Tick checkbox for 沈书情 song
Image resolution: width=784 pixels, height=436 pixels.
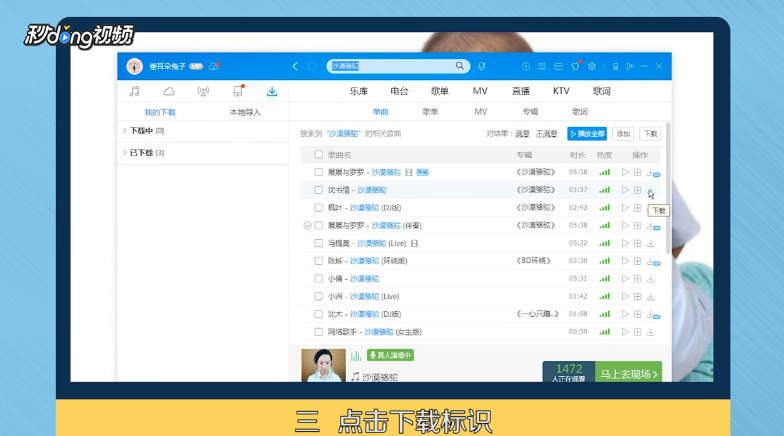pos(318,190)
